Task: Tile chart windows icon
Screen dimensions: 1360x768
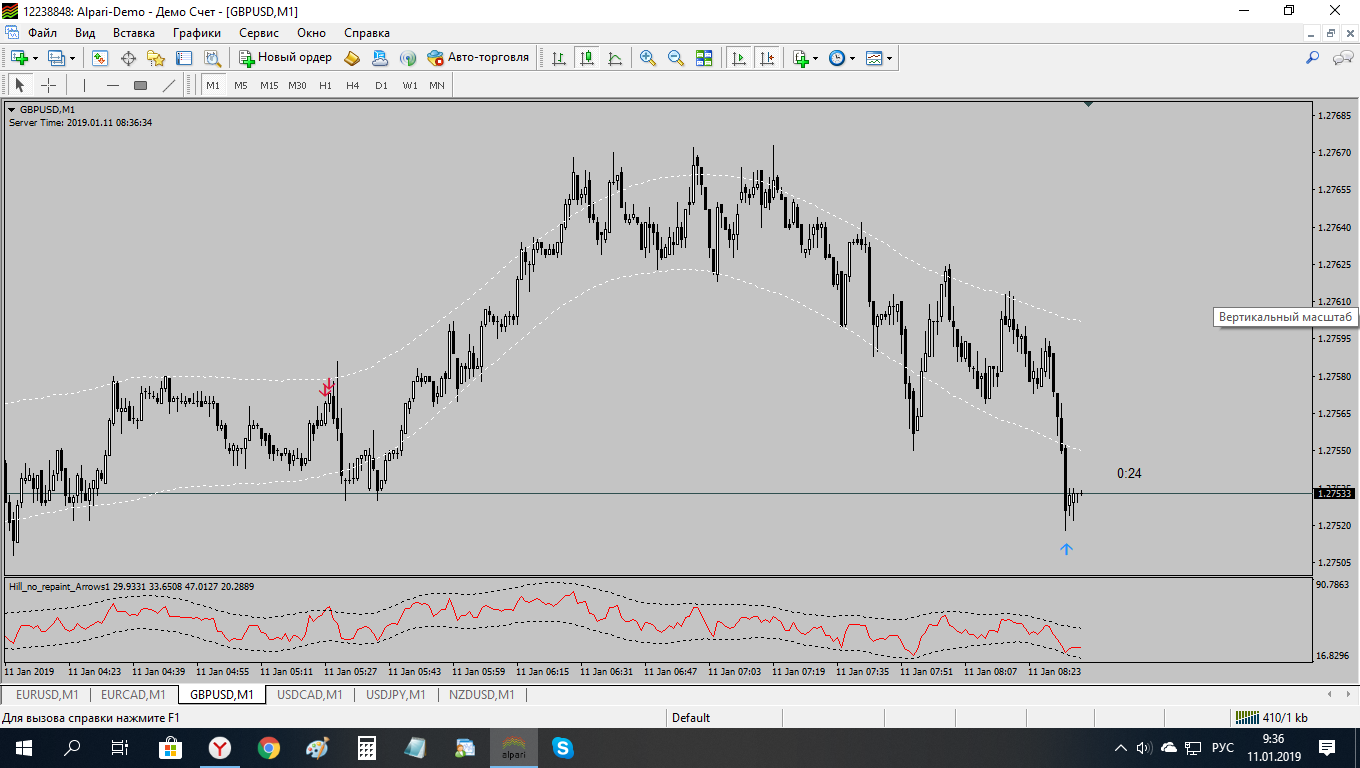Action: (x=704, y=58)
